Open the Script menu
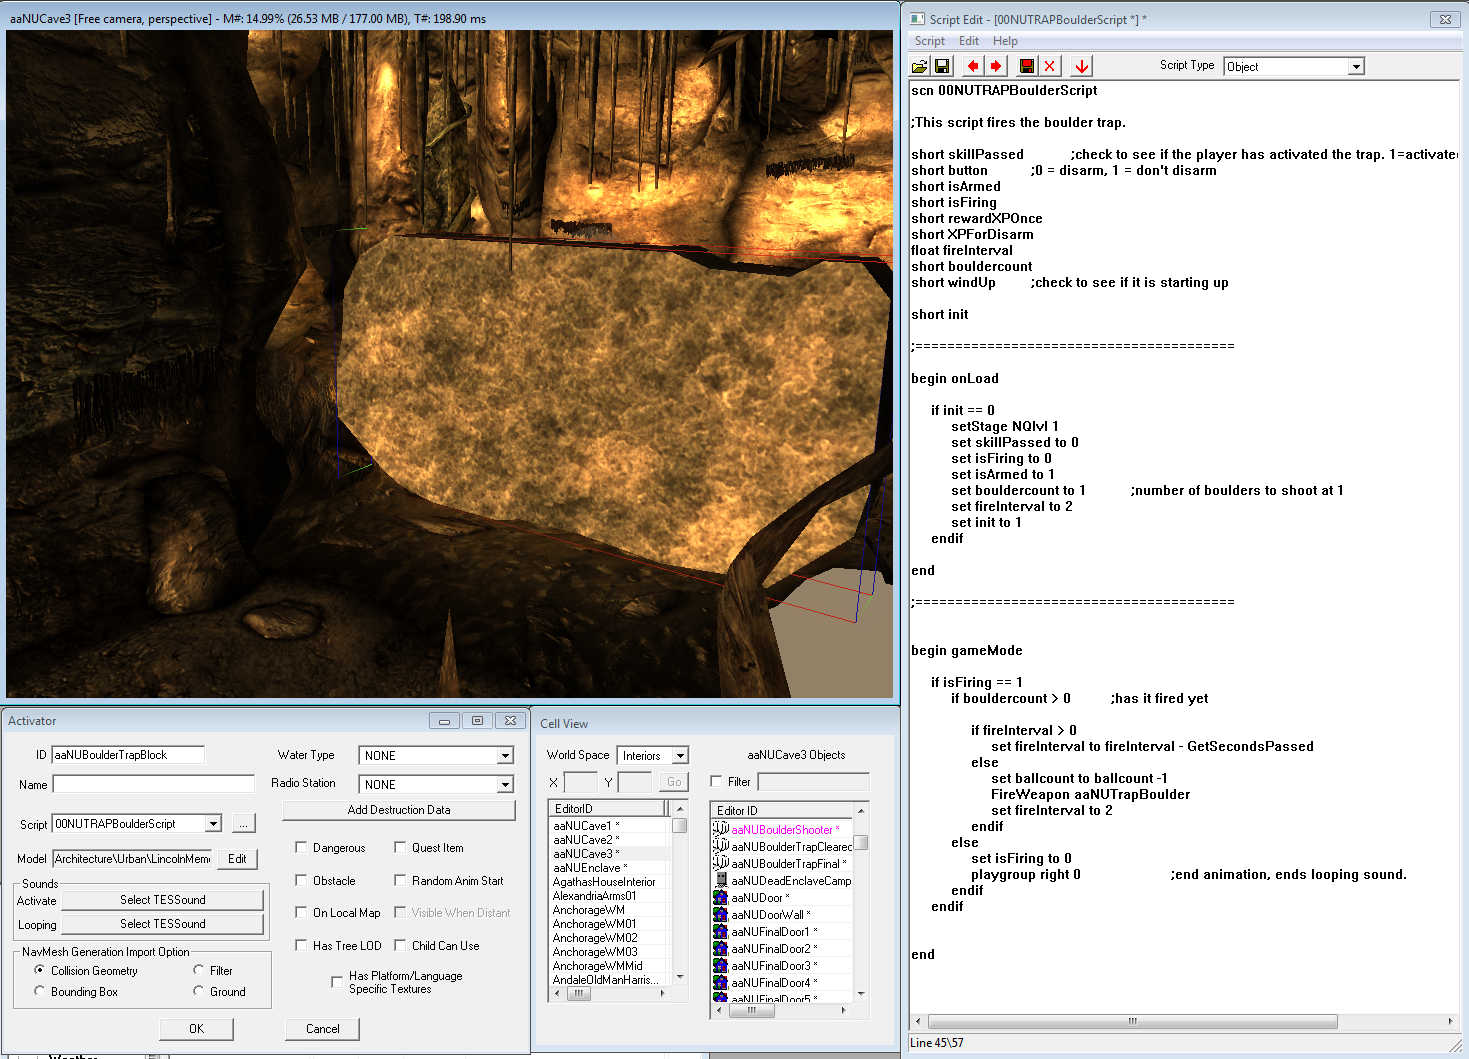Image resolution: width=1469 pixels, height=1059 pixels. click(929, 41)
